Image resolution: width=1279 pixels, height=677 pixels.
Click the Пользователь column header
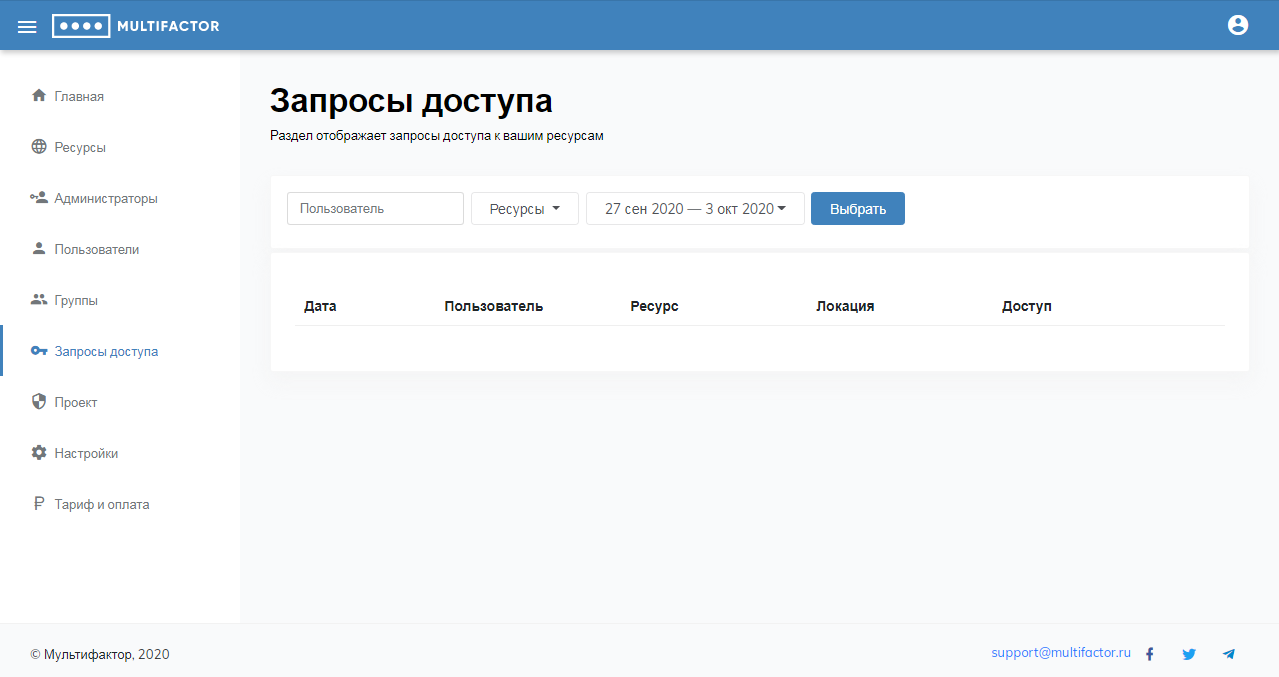pos(494,306)
